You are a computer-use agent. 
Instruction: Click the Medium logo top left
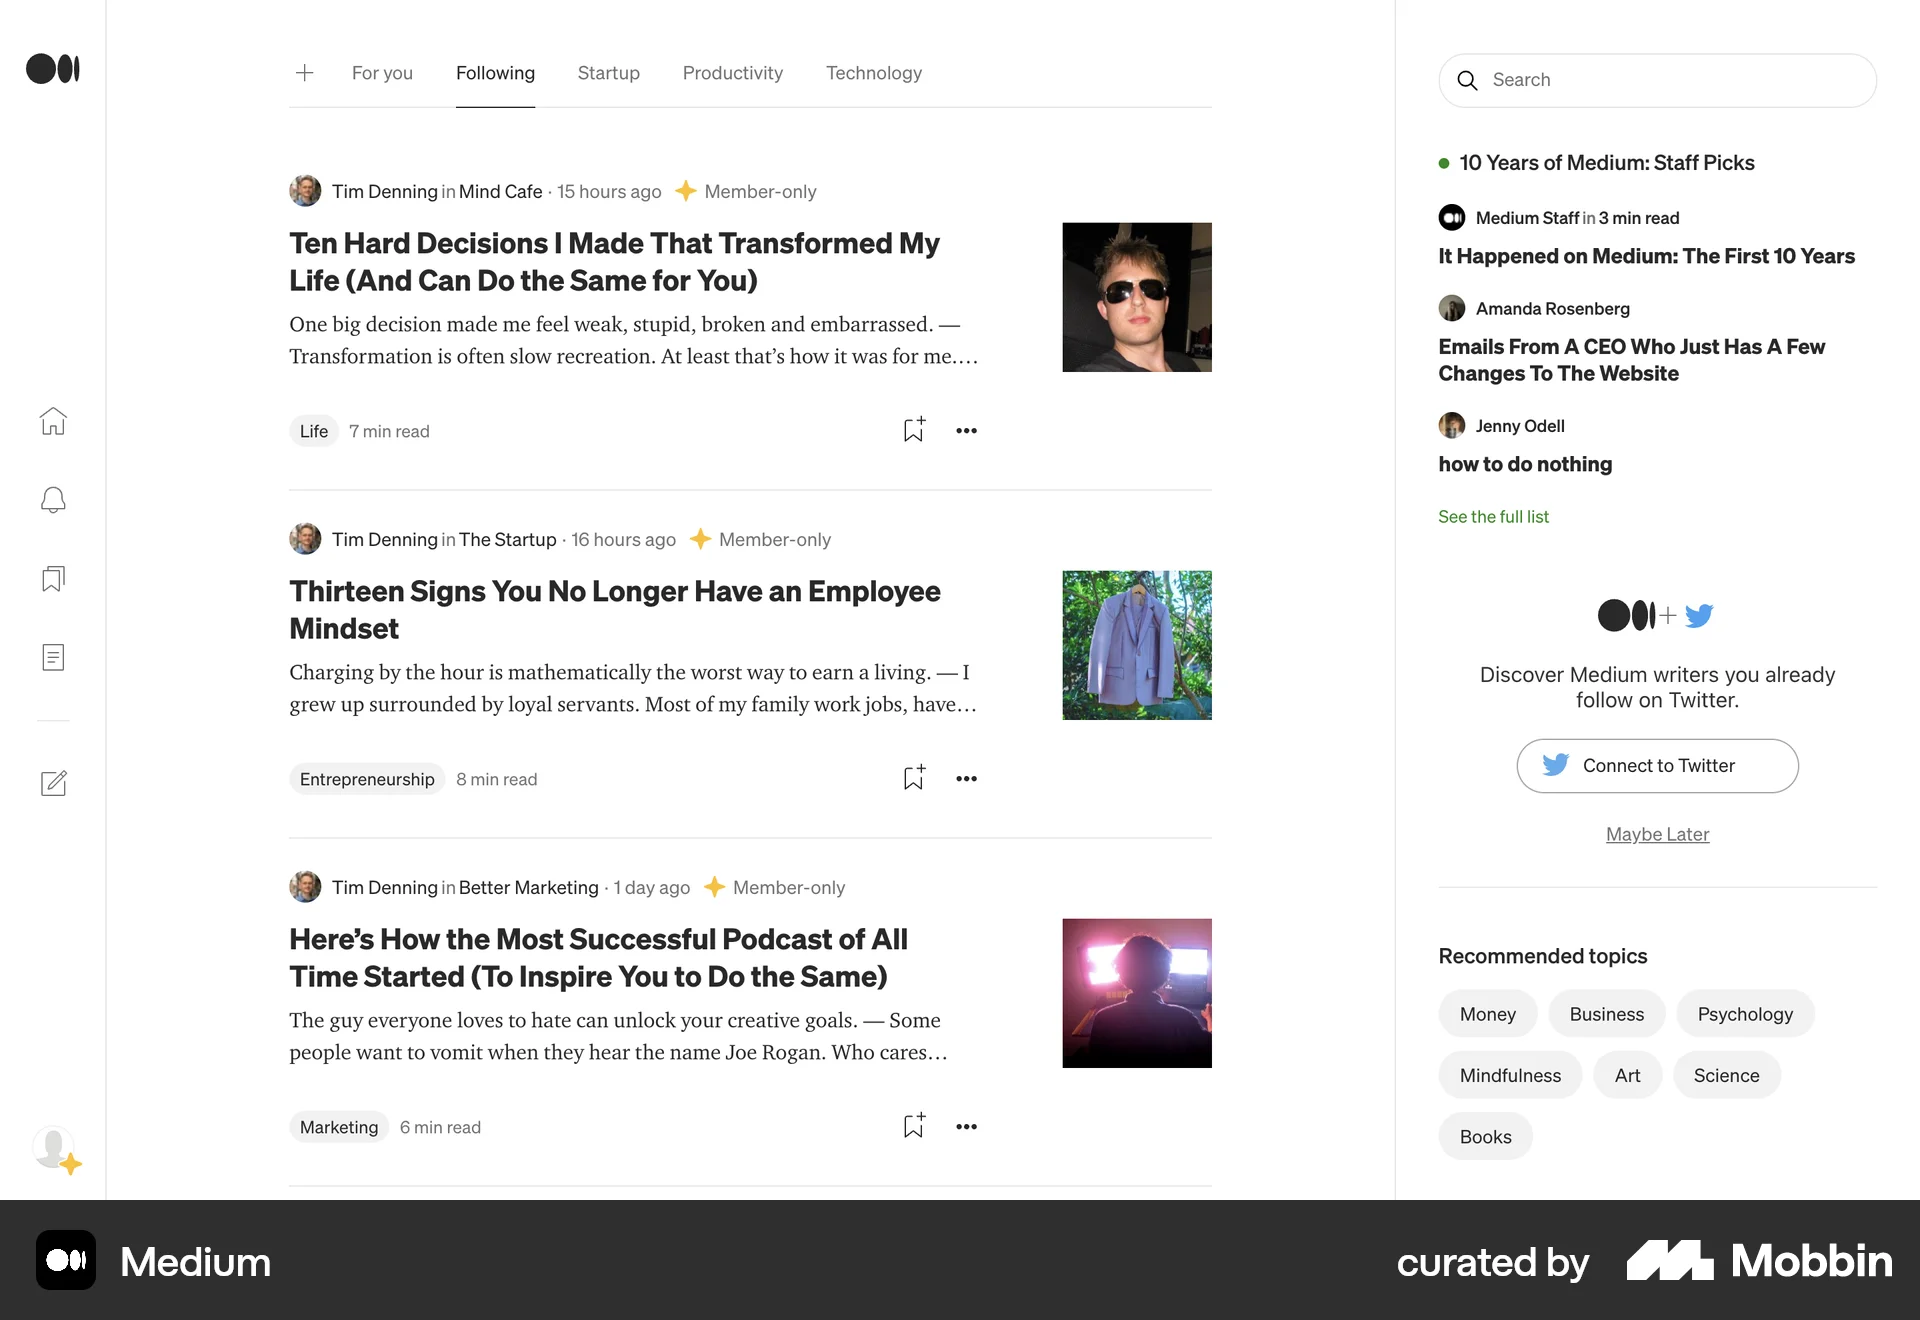(x=52, y=68)
